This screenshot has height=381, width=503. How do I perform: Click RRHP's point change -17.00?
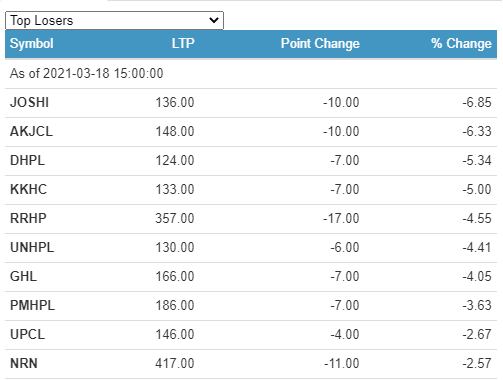click(x=341, y=218)
